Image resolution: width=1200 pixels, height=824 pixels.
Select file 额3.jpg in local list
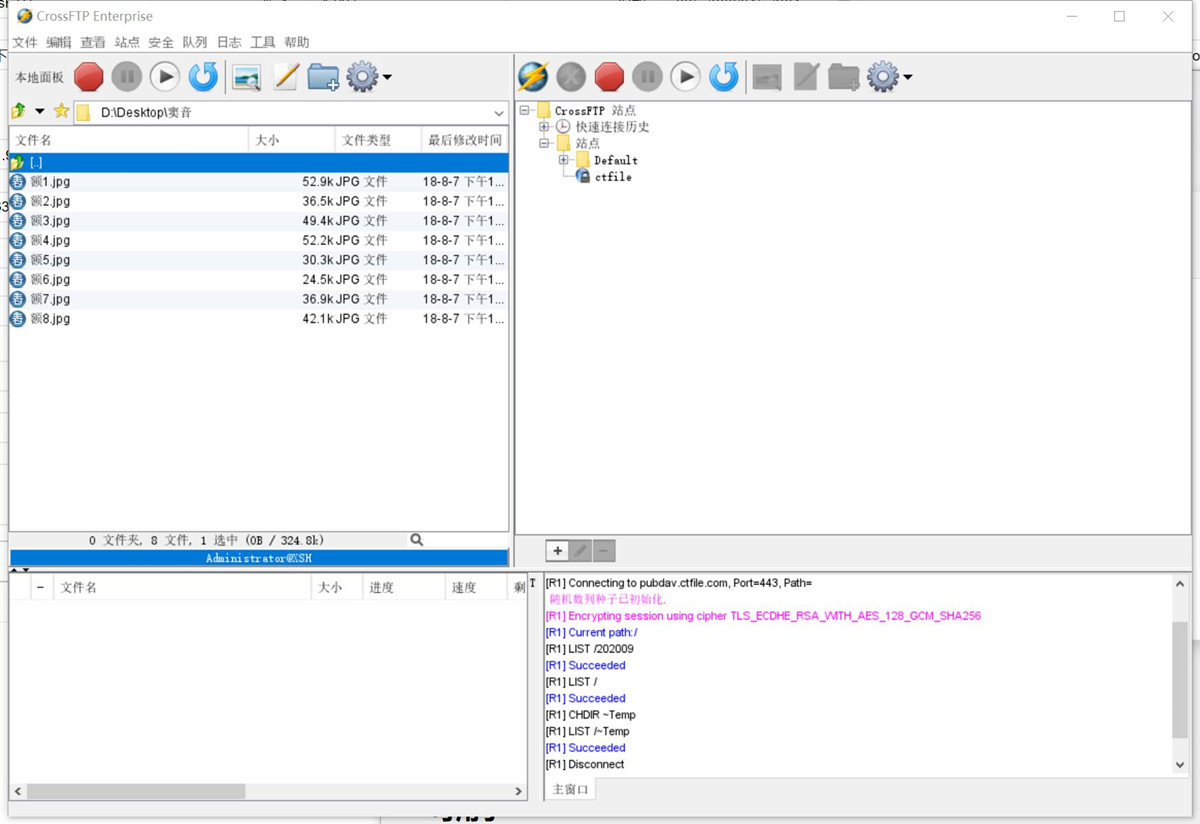(259, 221)
